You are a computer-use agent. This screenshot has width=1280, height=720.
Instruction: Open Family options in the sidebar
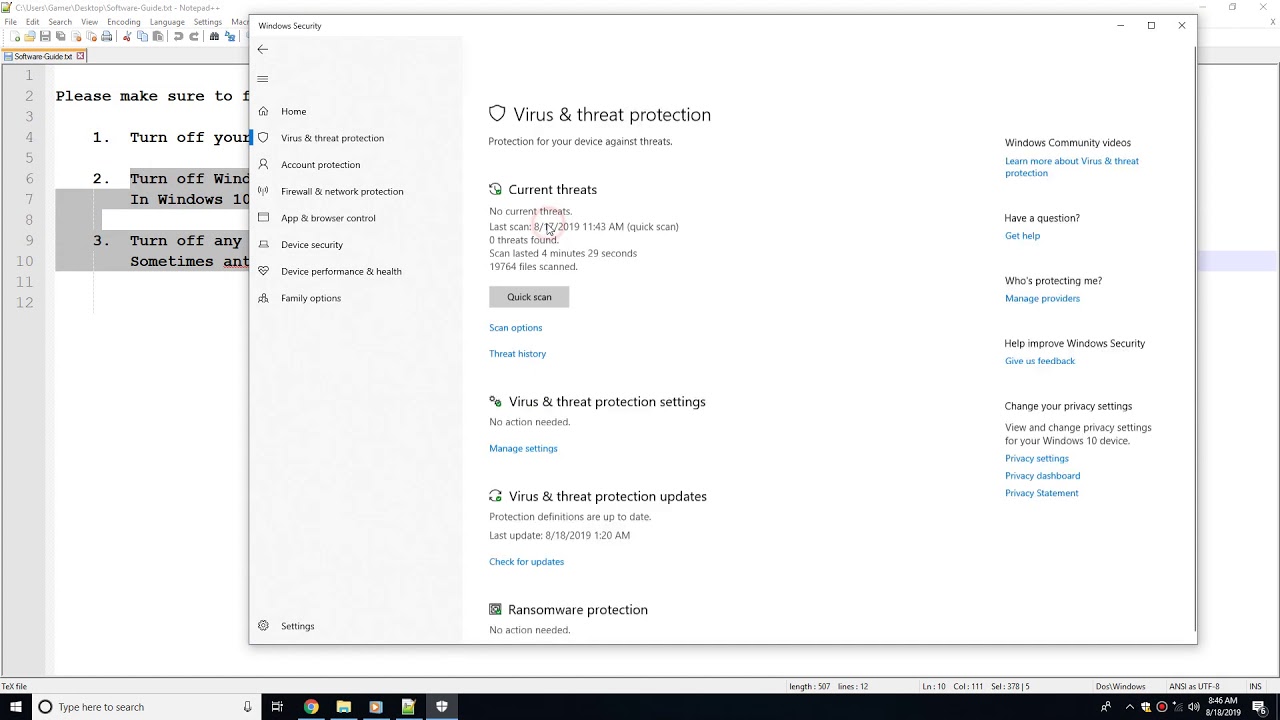tap(310, 298)
